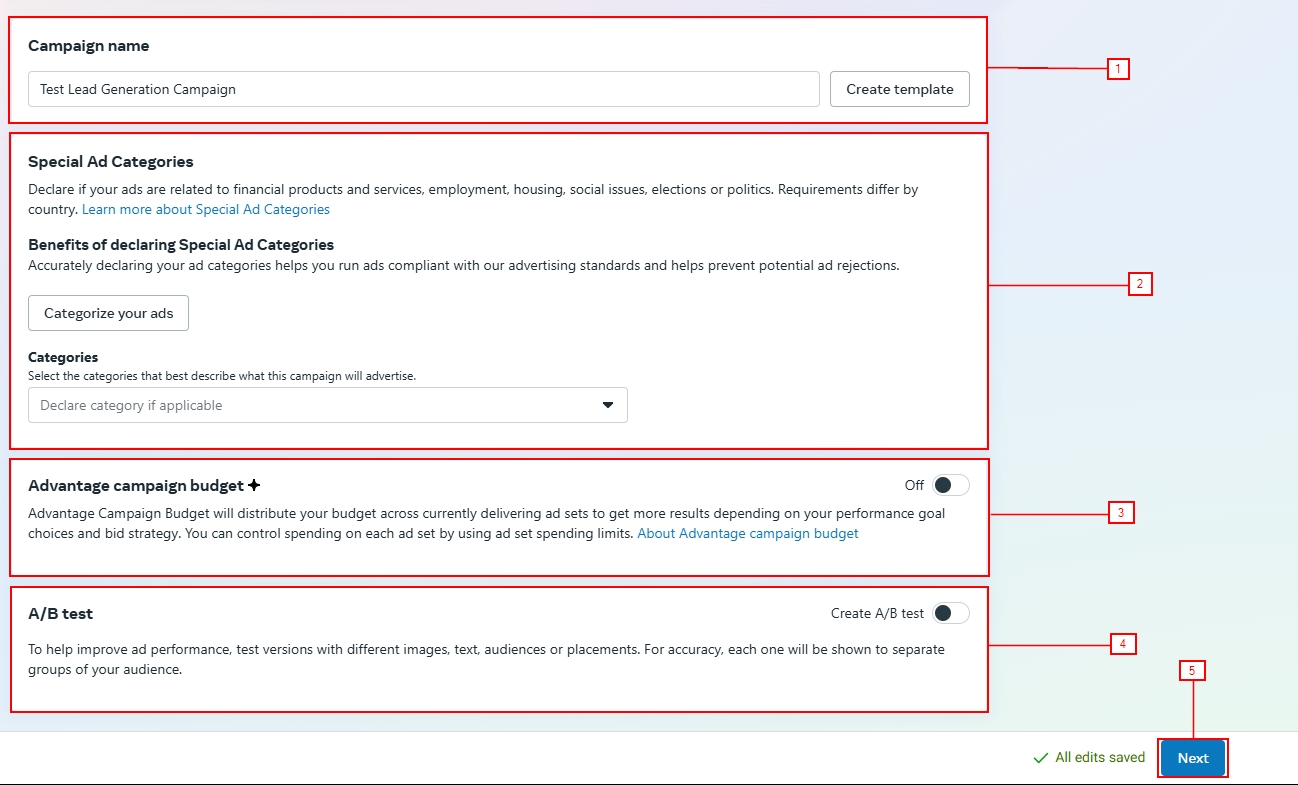This screenshot has width=1298, height=785.
Task: Click the numbered callout box 2
Action: (x=1141, y=284)
